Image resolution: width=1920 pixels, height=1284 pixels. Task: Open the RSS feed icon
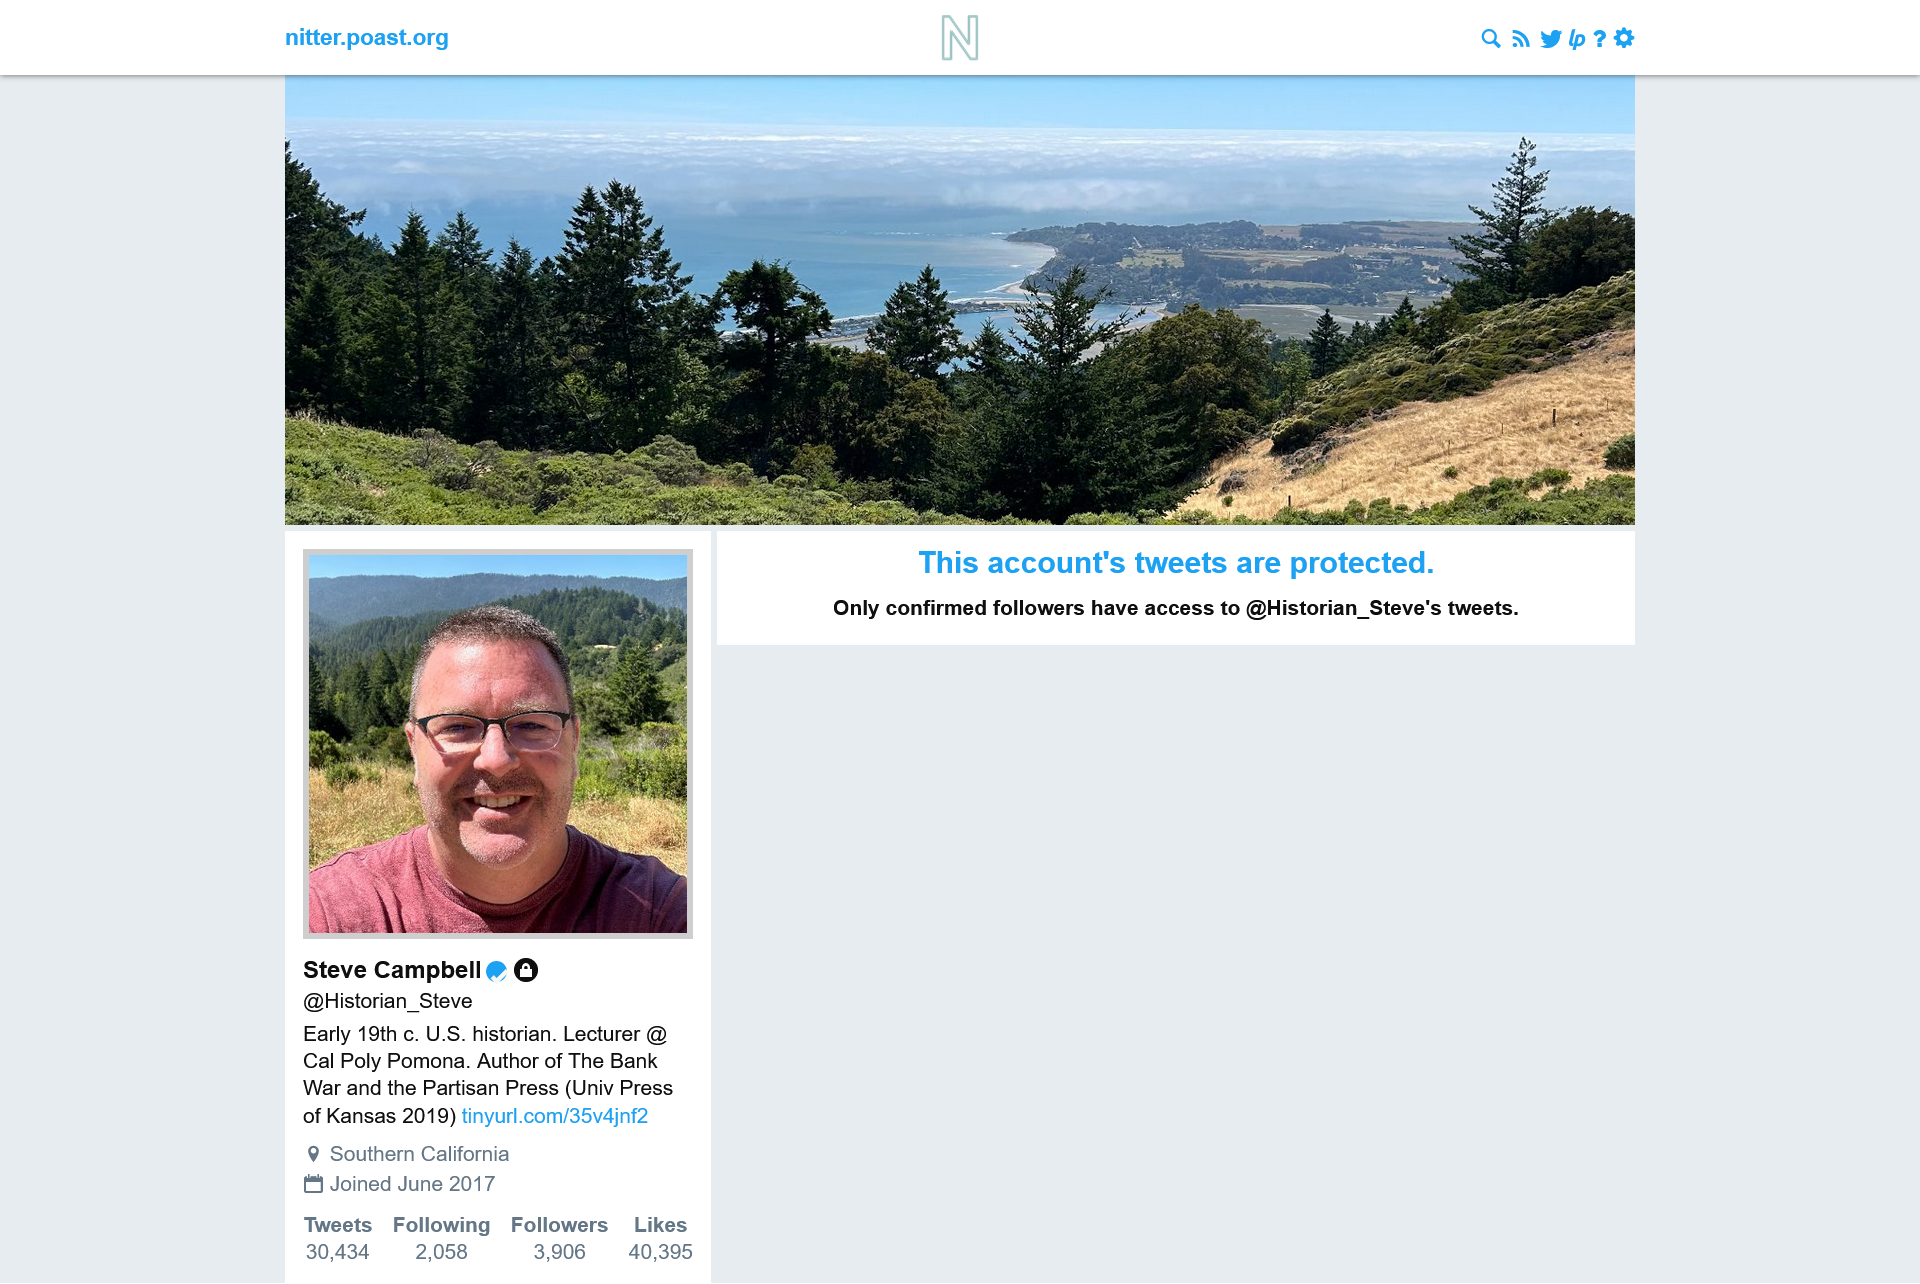(x=1521, y=38)
